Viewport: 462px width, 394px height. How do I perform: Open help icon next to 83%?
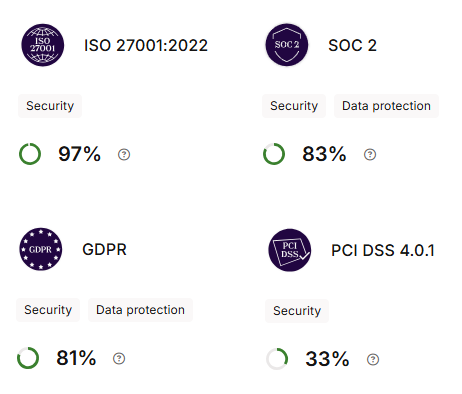point(370,154)
